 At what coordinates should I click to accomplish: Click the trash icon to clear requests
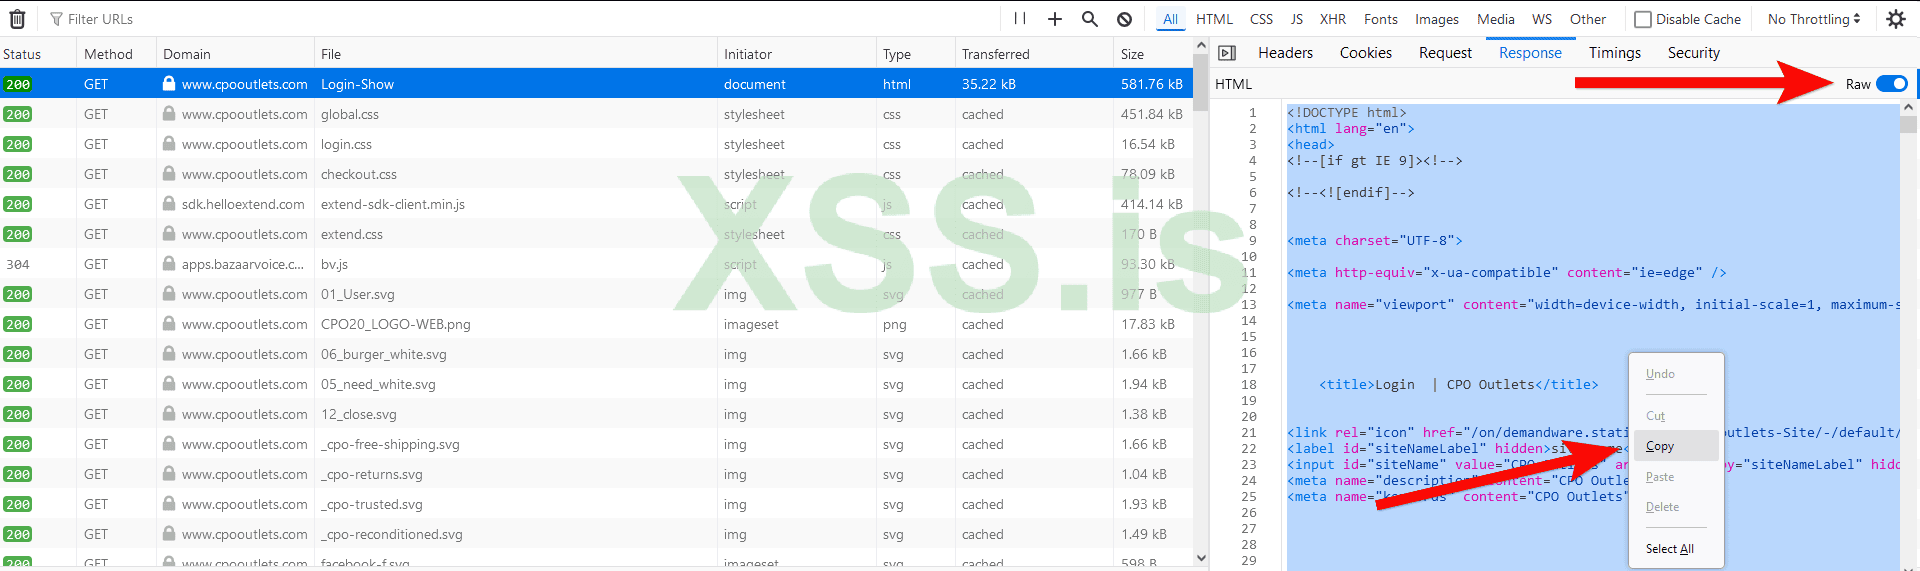tap(17, 19)
